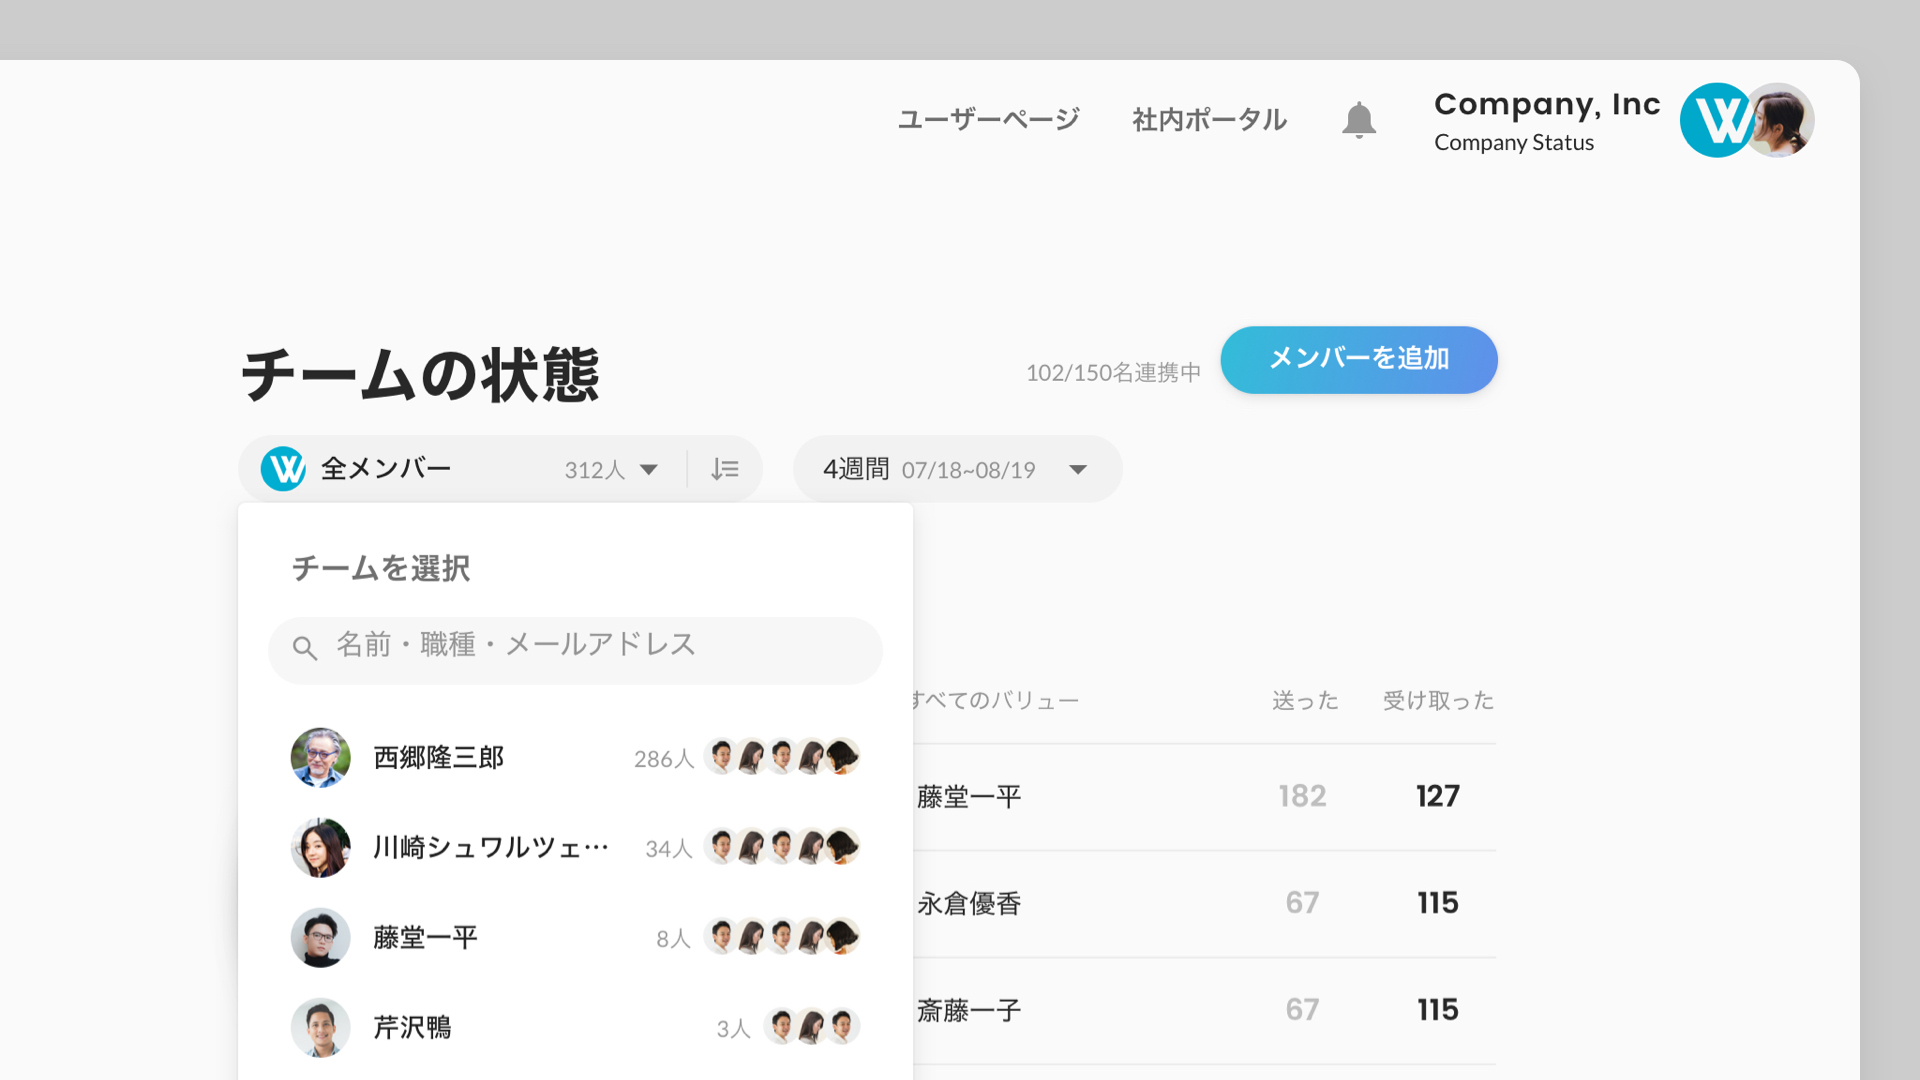Click 藤堂一平's avatar in the team list
The height and width of the screenshot is (1080, 1920).
pos(320,937)
